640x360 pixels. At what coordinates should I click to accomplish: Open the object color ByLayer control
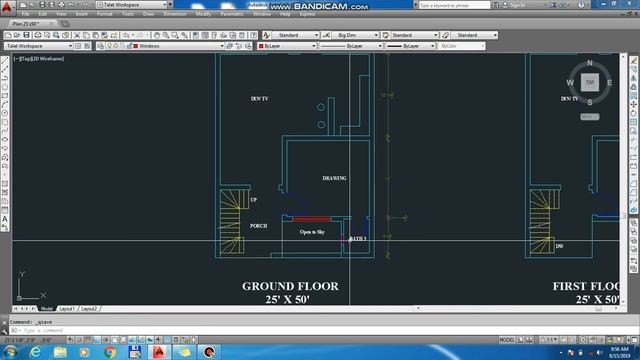(287, 46)
